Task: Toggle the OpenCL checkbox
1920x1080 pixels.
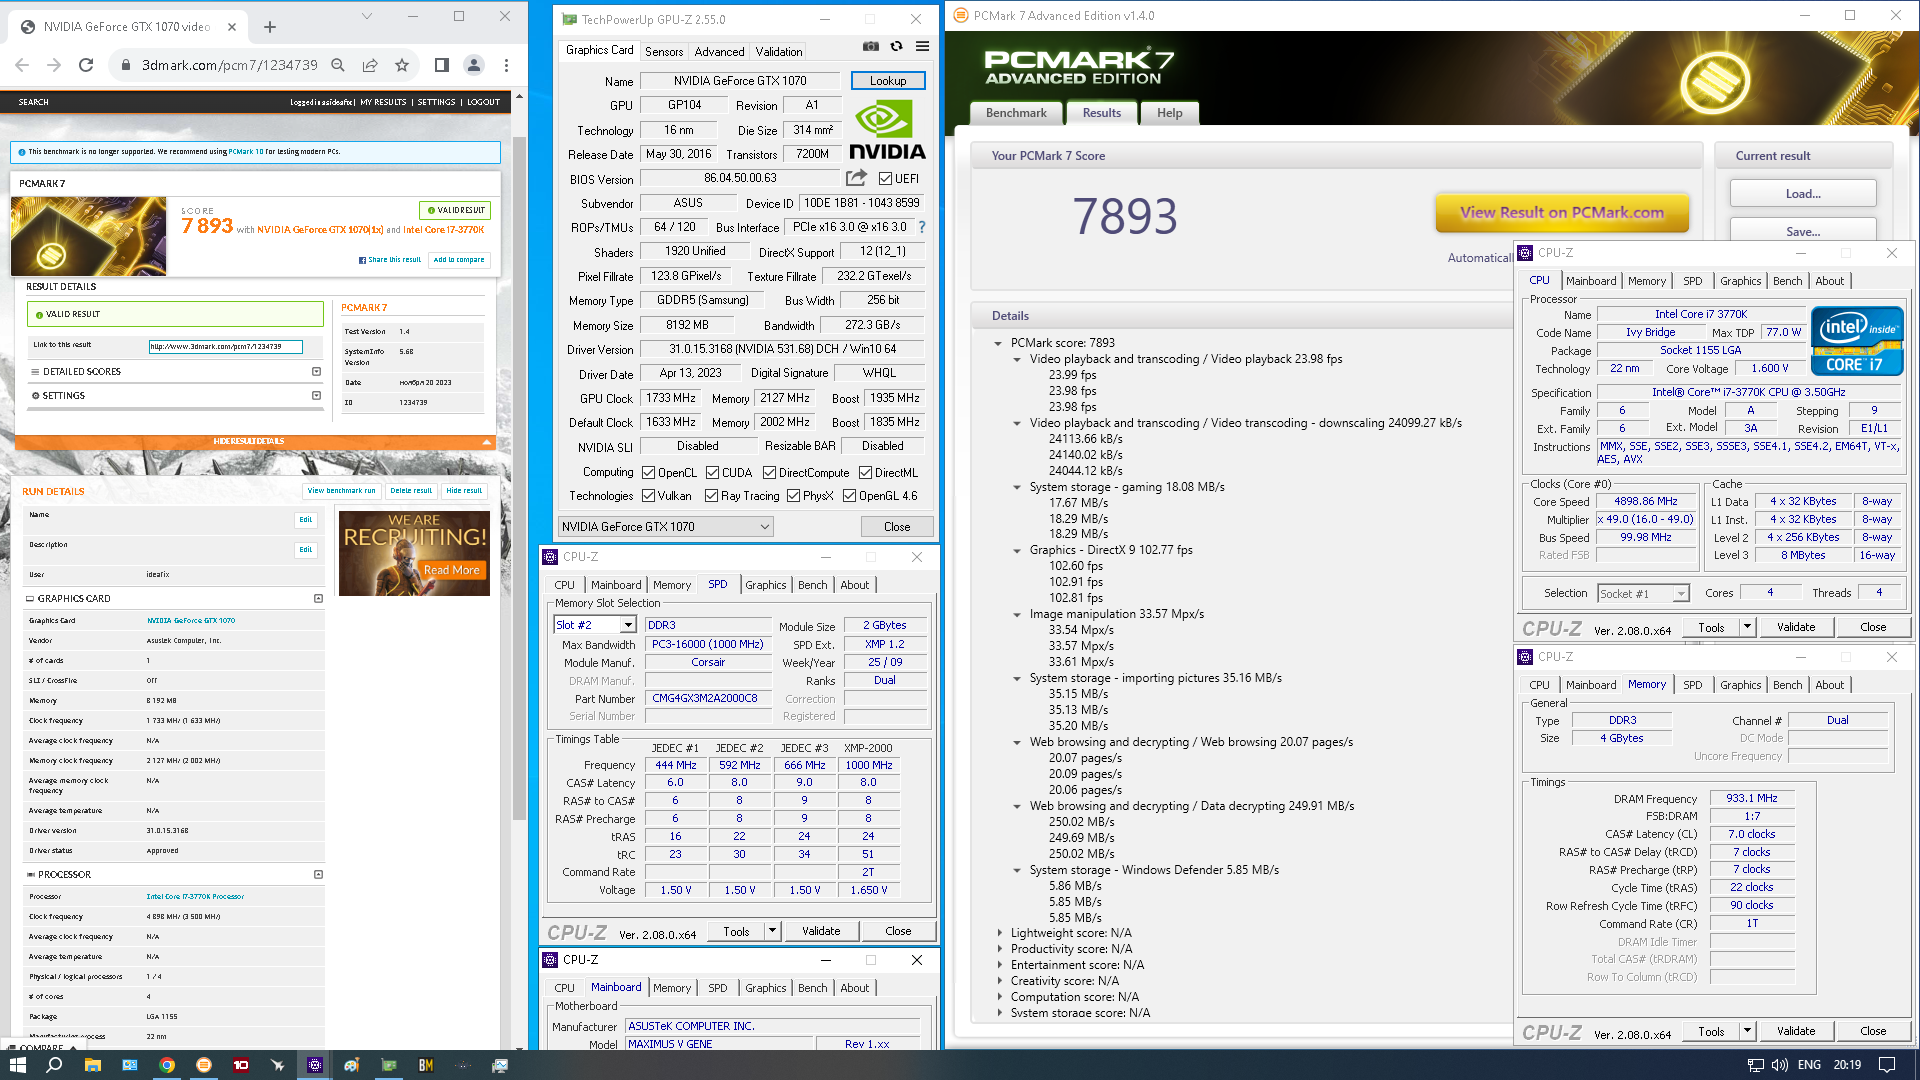Action: (x=648, y=473)
